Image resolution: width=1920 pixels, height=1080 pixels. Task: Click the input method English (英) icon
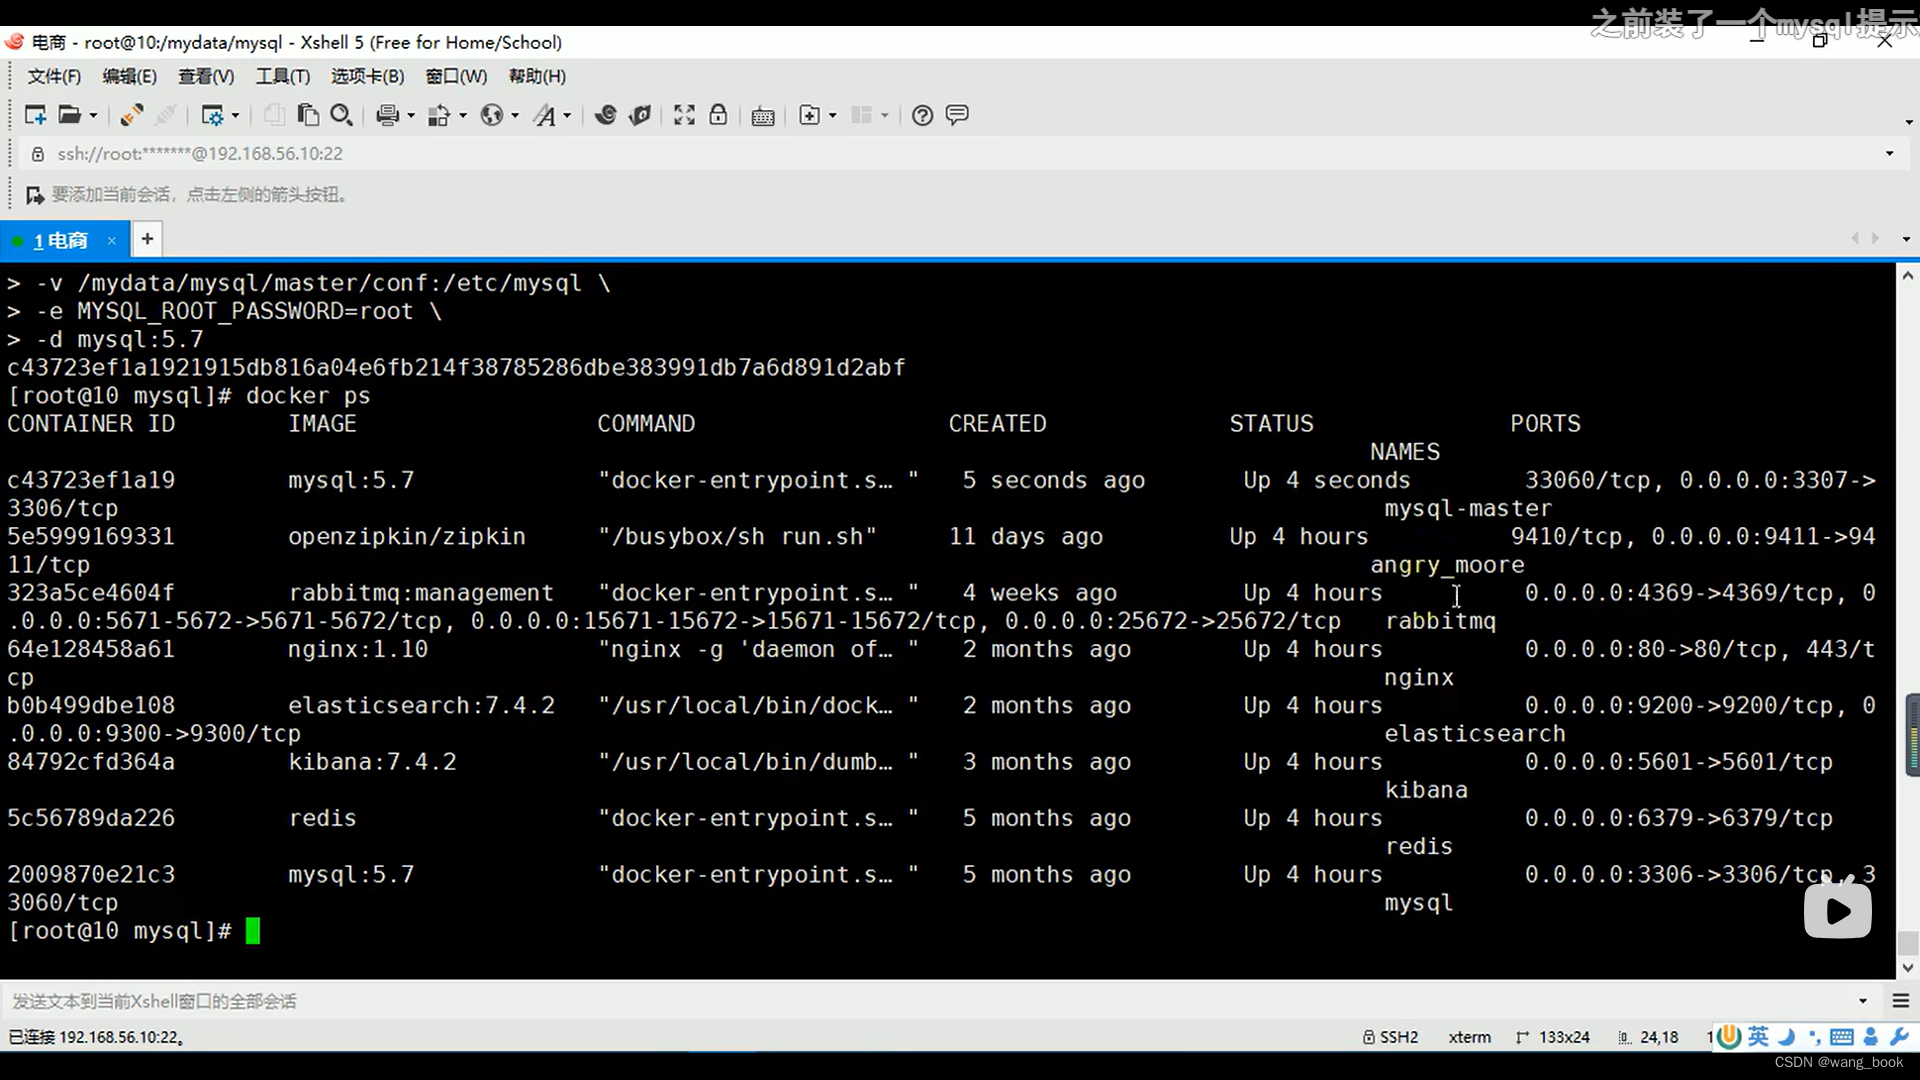coord(1759,1037)
